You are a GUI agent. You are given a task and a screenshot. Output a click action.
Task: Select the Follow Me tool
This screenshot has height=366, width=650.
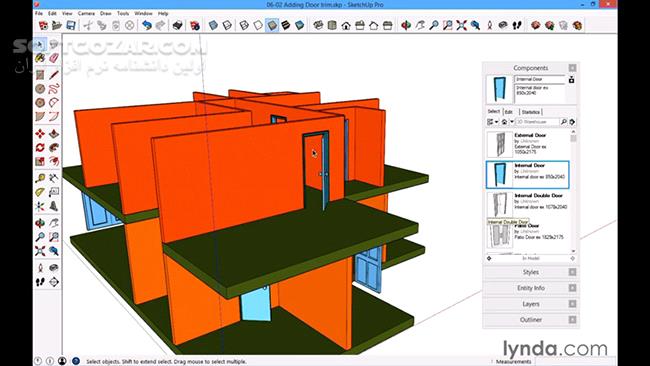tap(54, 148)
